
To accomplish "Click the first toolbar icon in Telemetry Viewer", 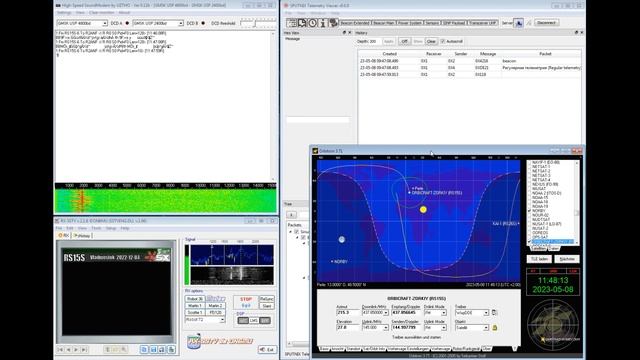I will 291,23.
